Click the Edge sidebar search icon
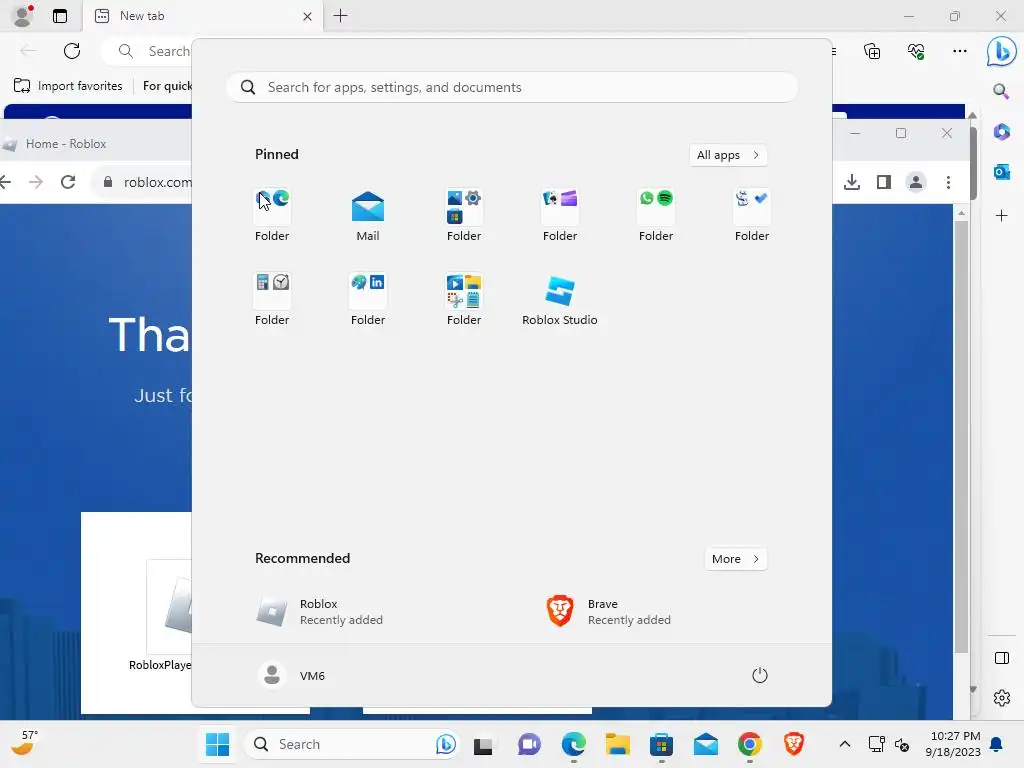The image size is (1024, 768). click(1001, 91)
